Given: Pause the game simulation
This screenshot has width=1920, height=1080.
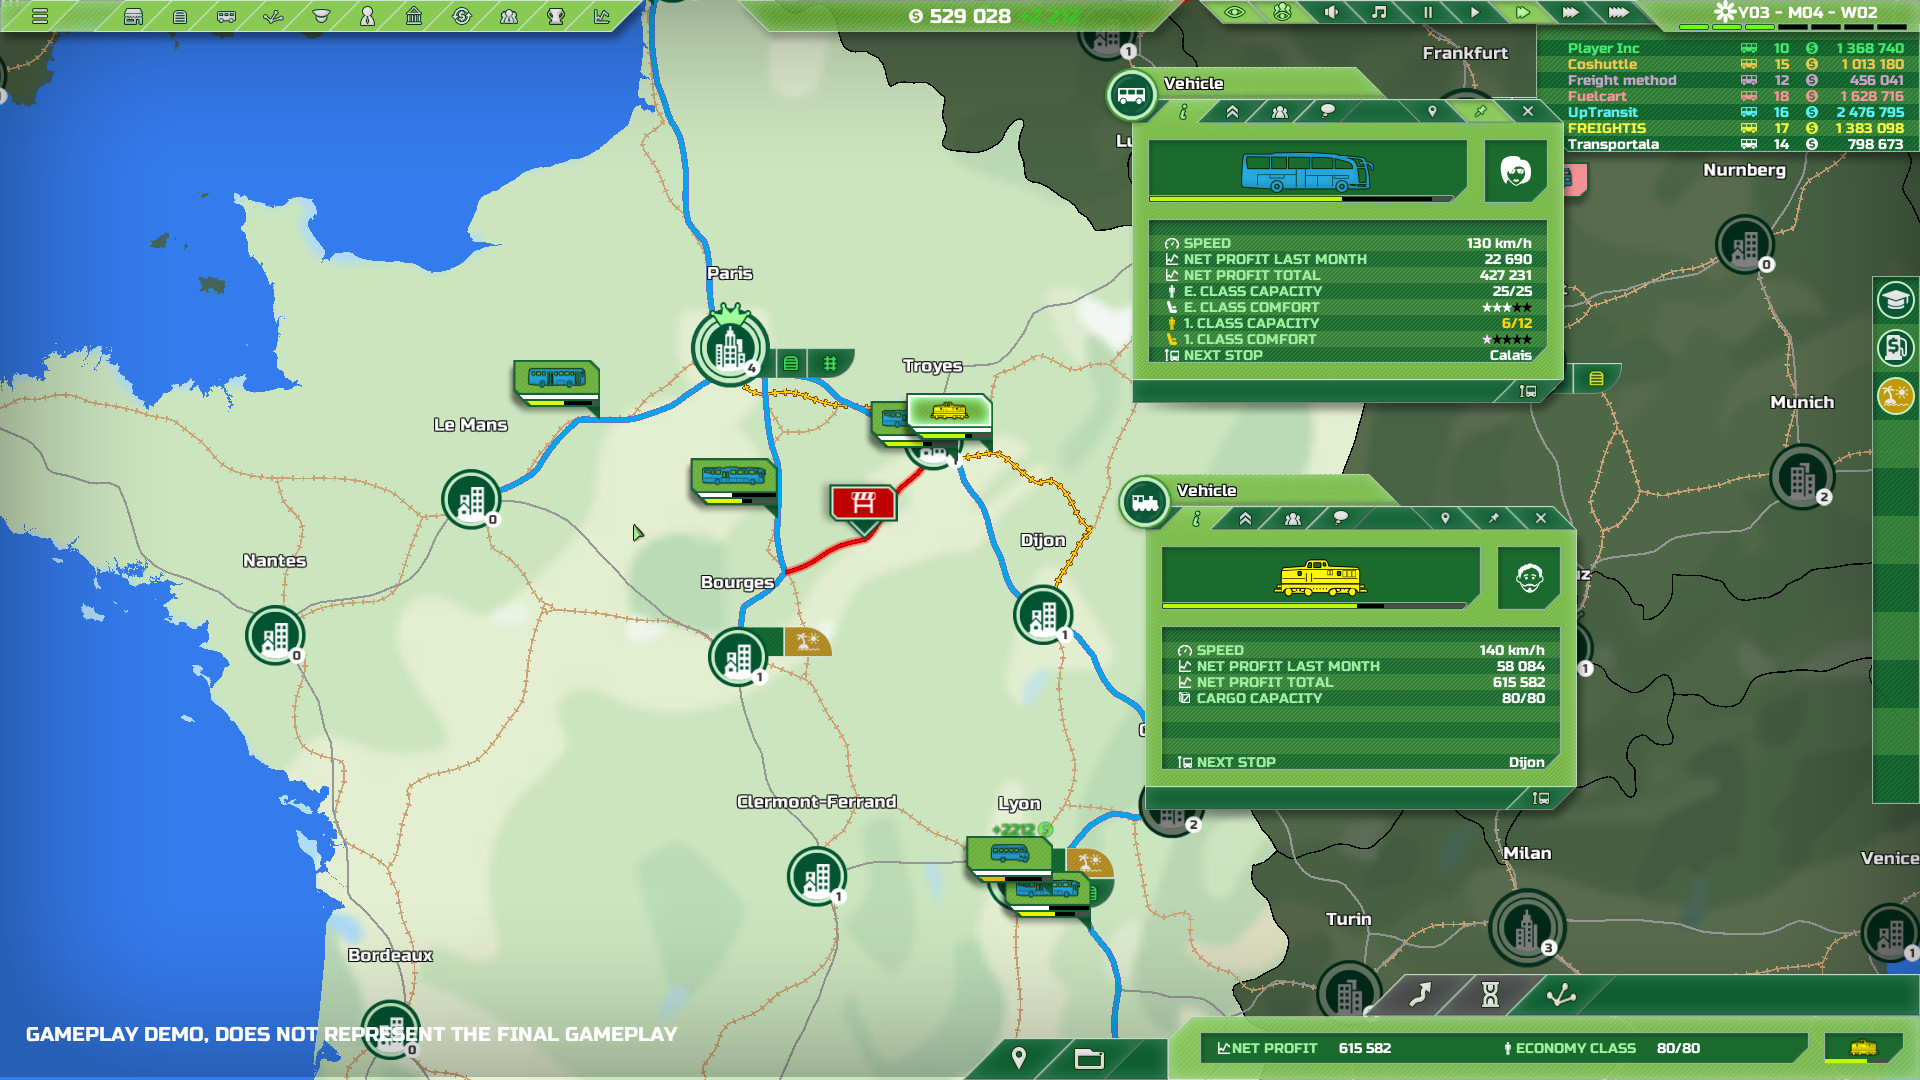Looking at the screenshot, I should pos(1427,12).
